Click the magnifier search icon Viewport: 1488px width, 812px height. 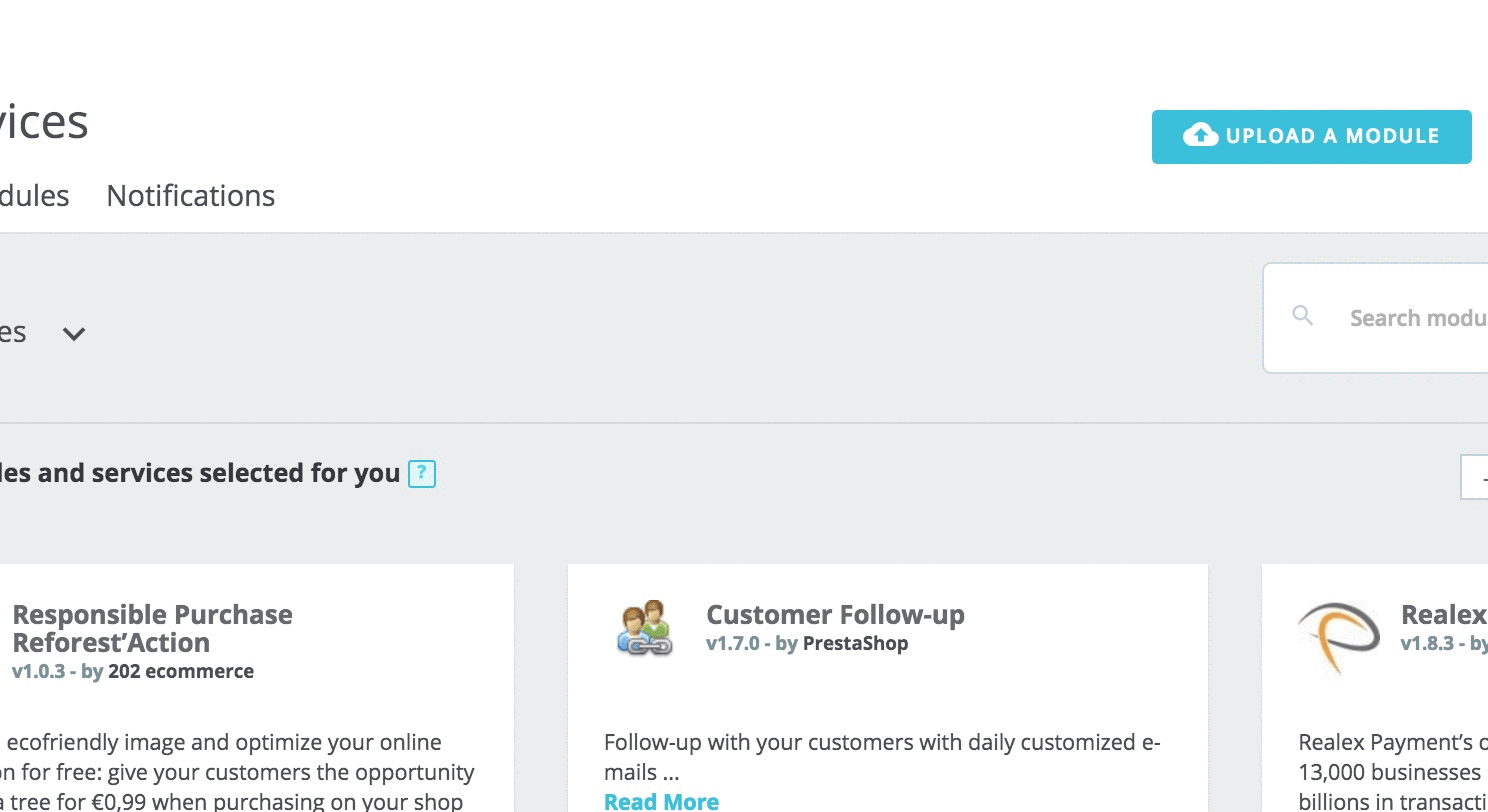tap(1302, 316)
